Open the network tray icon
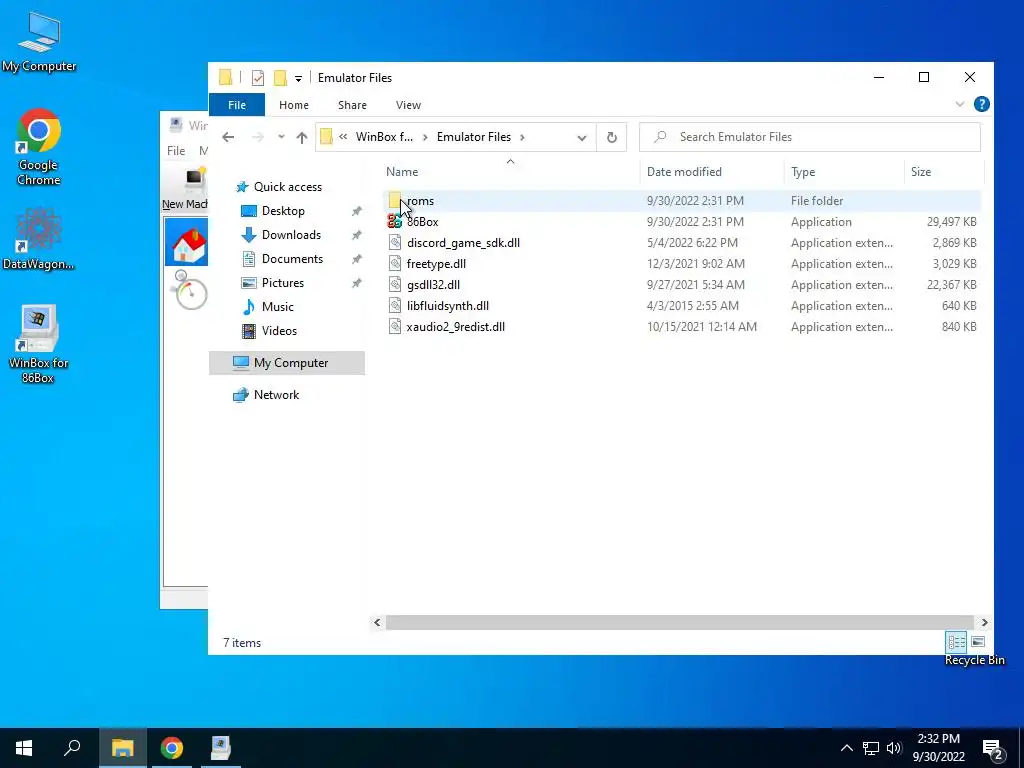Image resolution: width=1024 pixels, height=768 pixels. pos(871,748)
